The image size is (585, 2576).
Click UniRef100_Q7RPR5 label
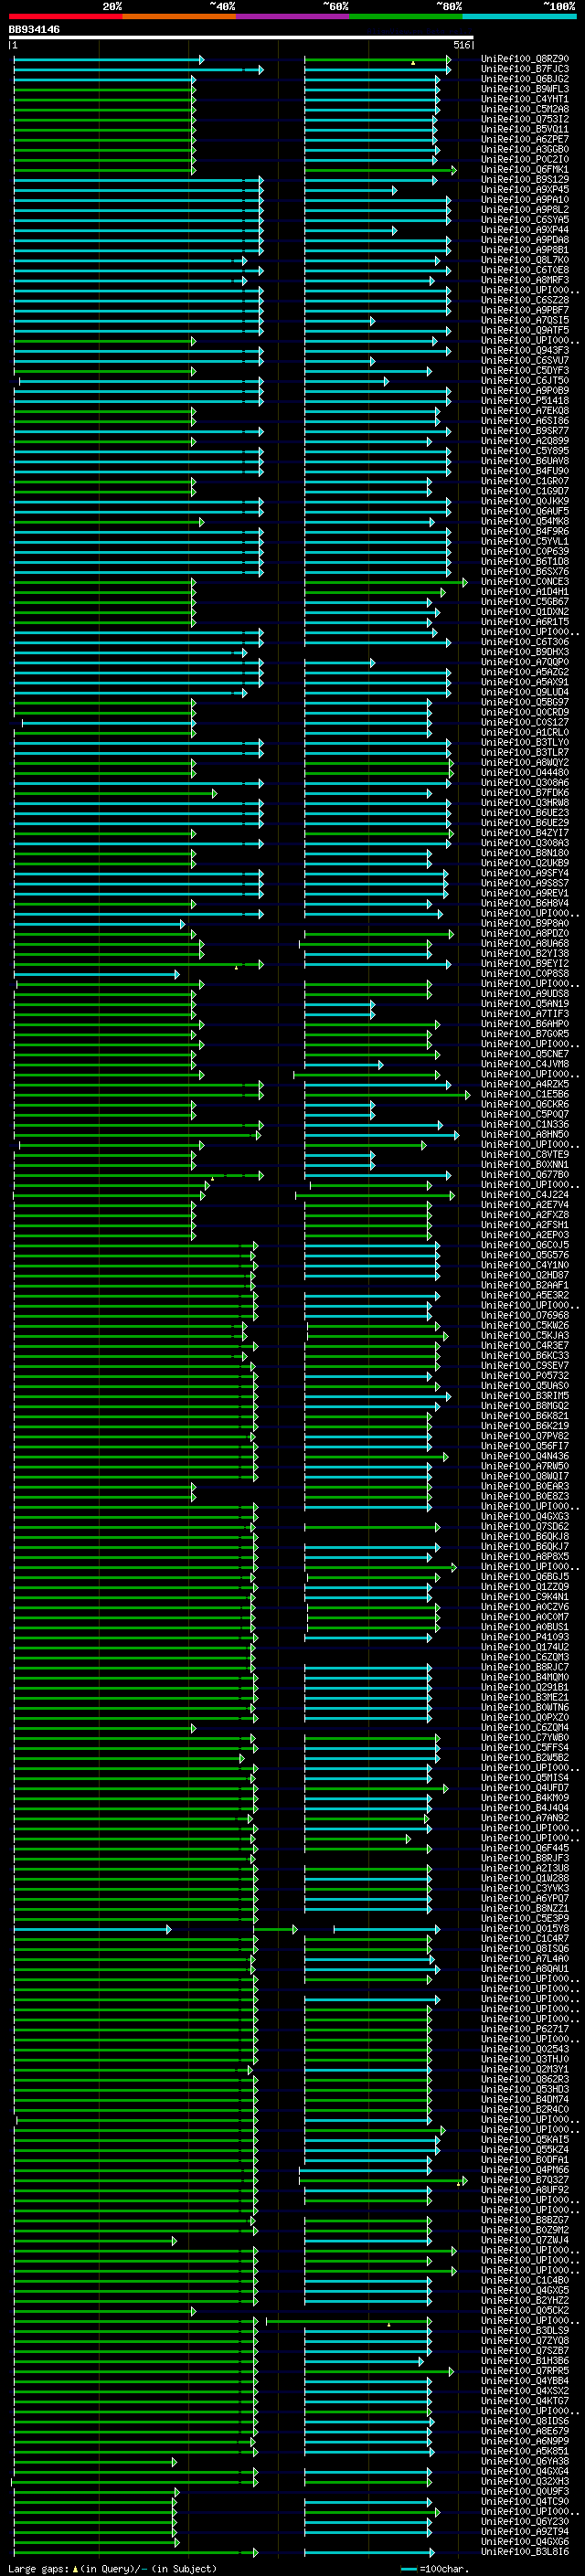(525, 2371)
